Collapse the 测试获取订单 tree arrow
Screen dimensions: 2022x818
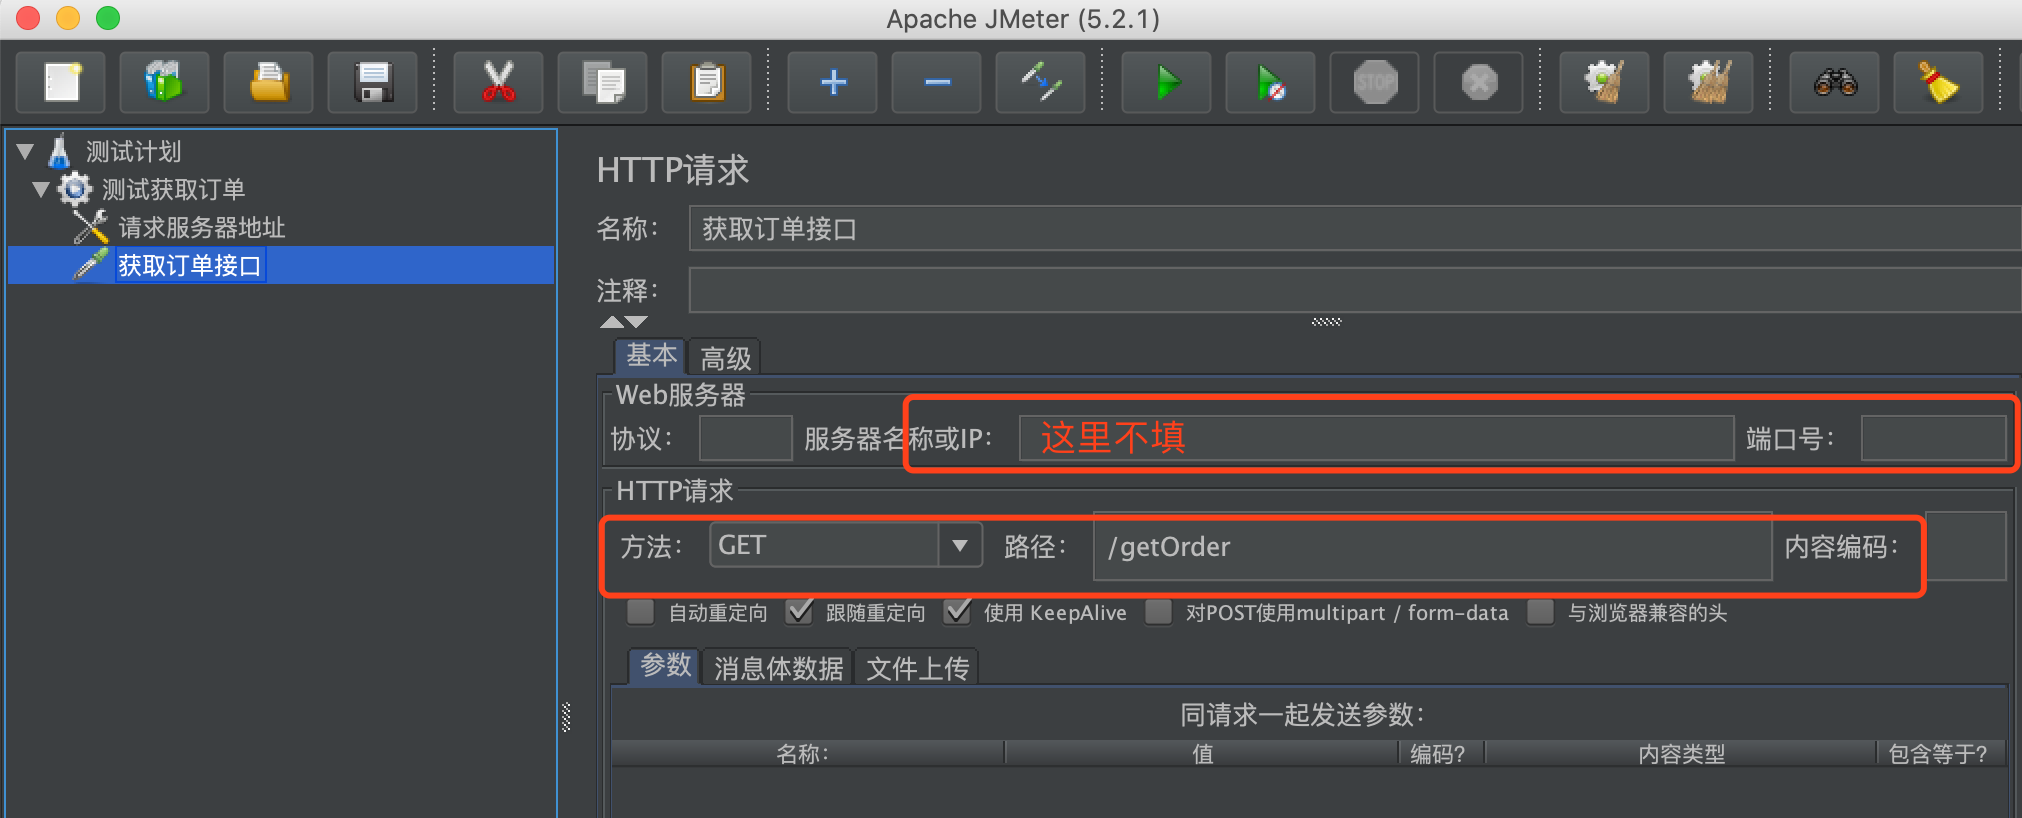tap(41, 189)
